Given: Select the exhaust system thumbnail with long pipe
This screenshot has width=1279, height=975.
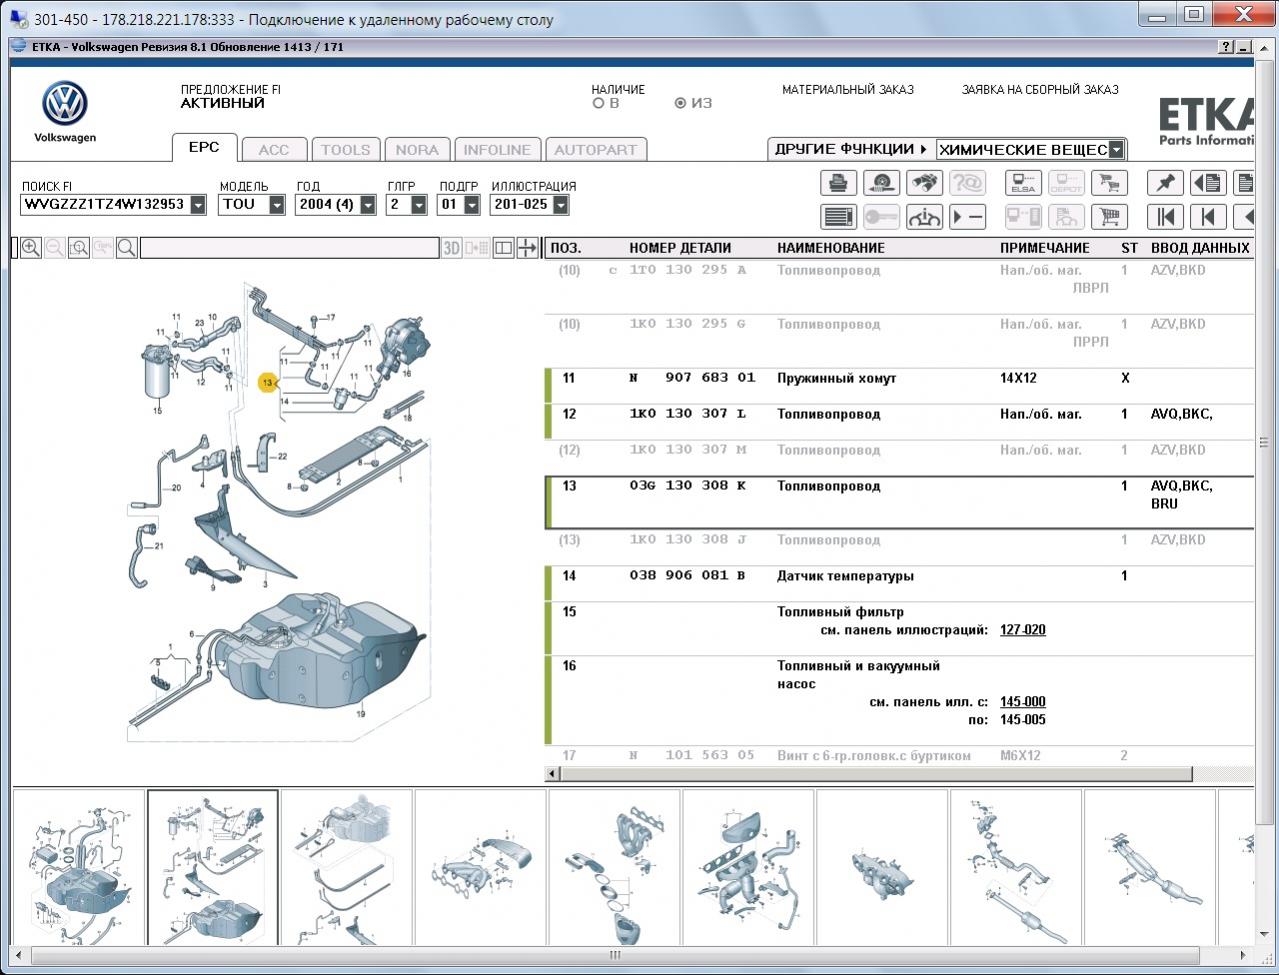Looking at the screenshot, I should pyautogui.click(x=1016, y=867).
